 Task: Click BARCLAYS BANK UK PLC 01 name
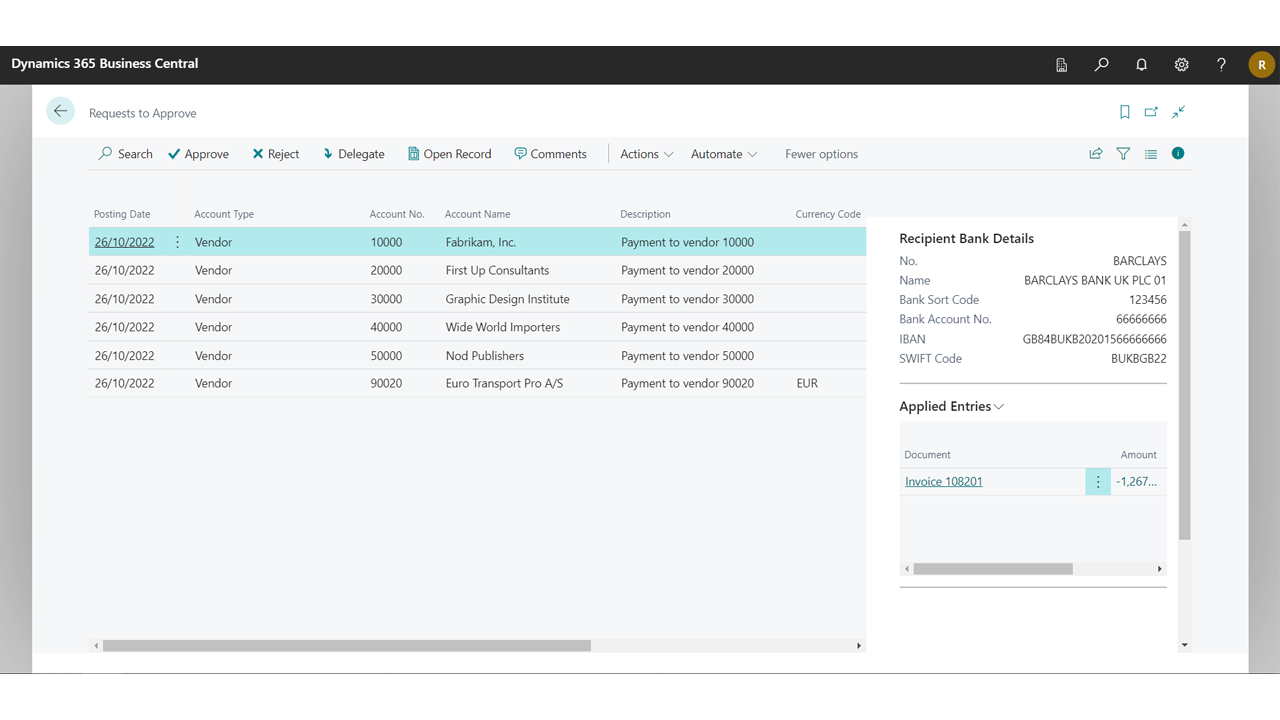[1095, 280]
